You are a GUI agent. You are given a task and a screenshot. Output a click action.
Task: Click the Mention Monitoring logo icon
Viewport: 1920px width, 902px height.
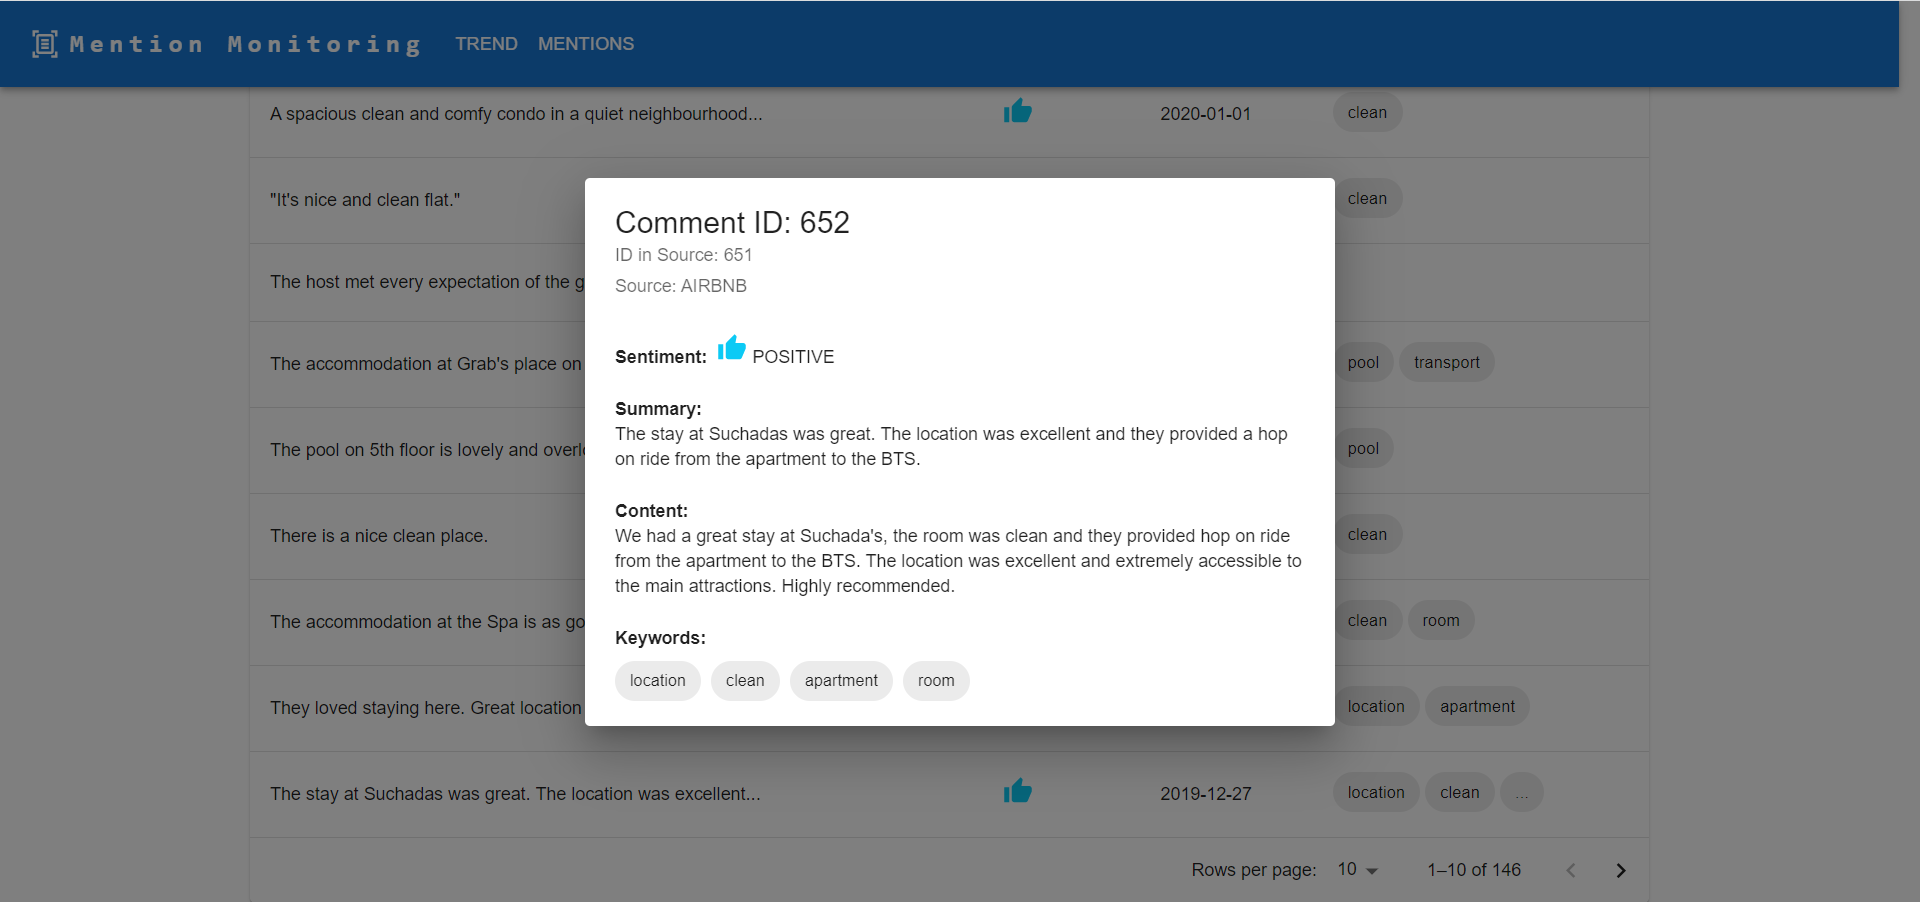tap(45, 44)
